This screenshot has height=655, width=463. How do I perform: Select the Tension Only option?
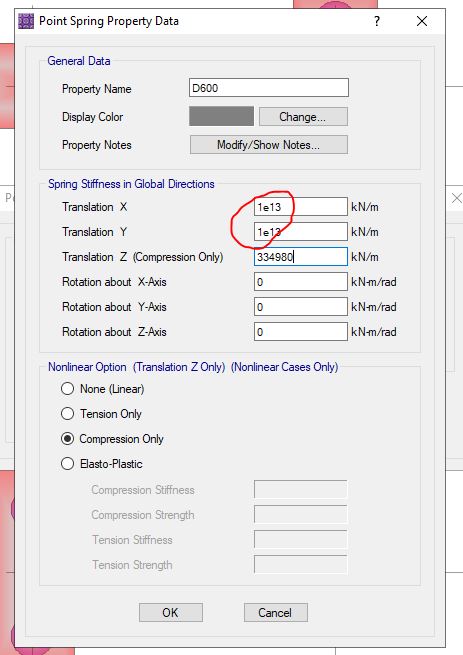67,414
